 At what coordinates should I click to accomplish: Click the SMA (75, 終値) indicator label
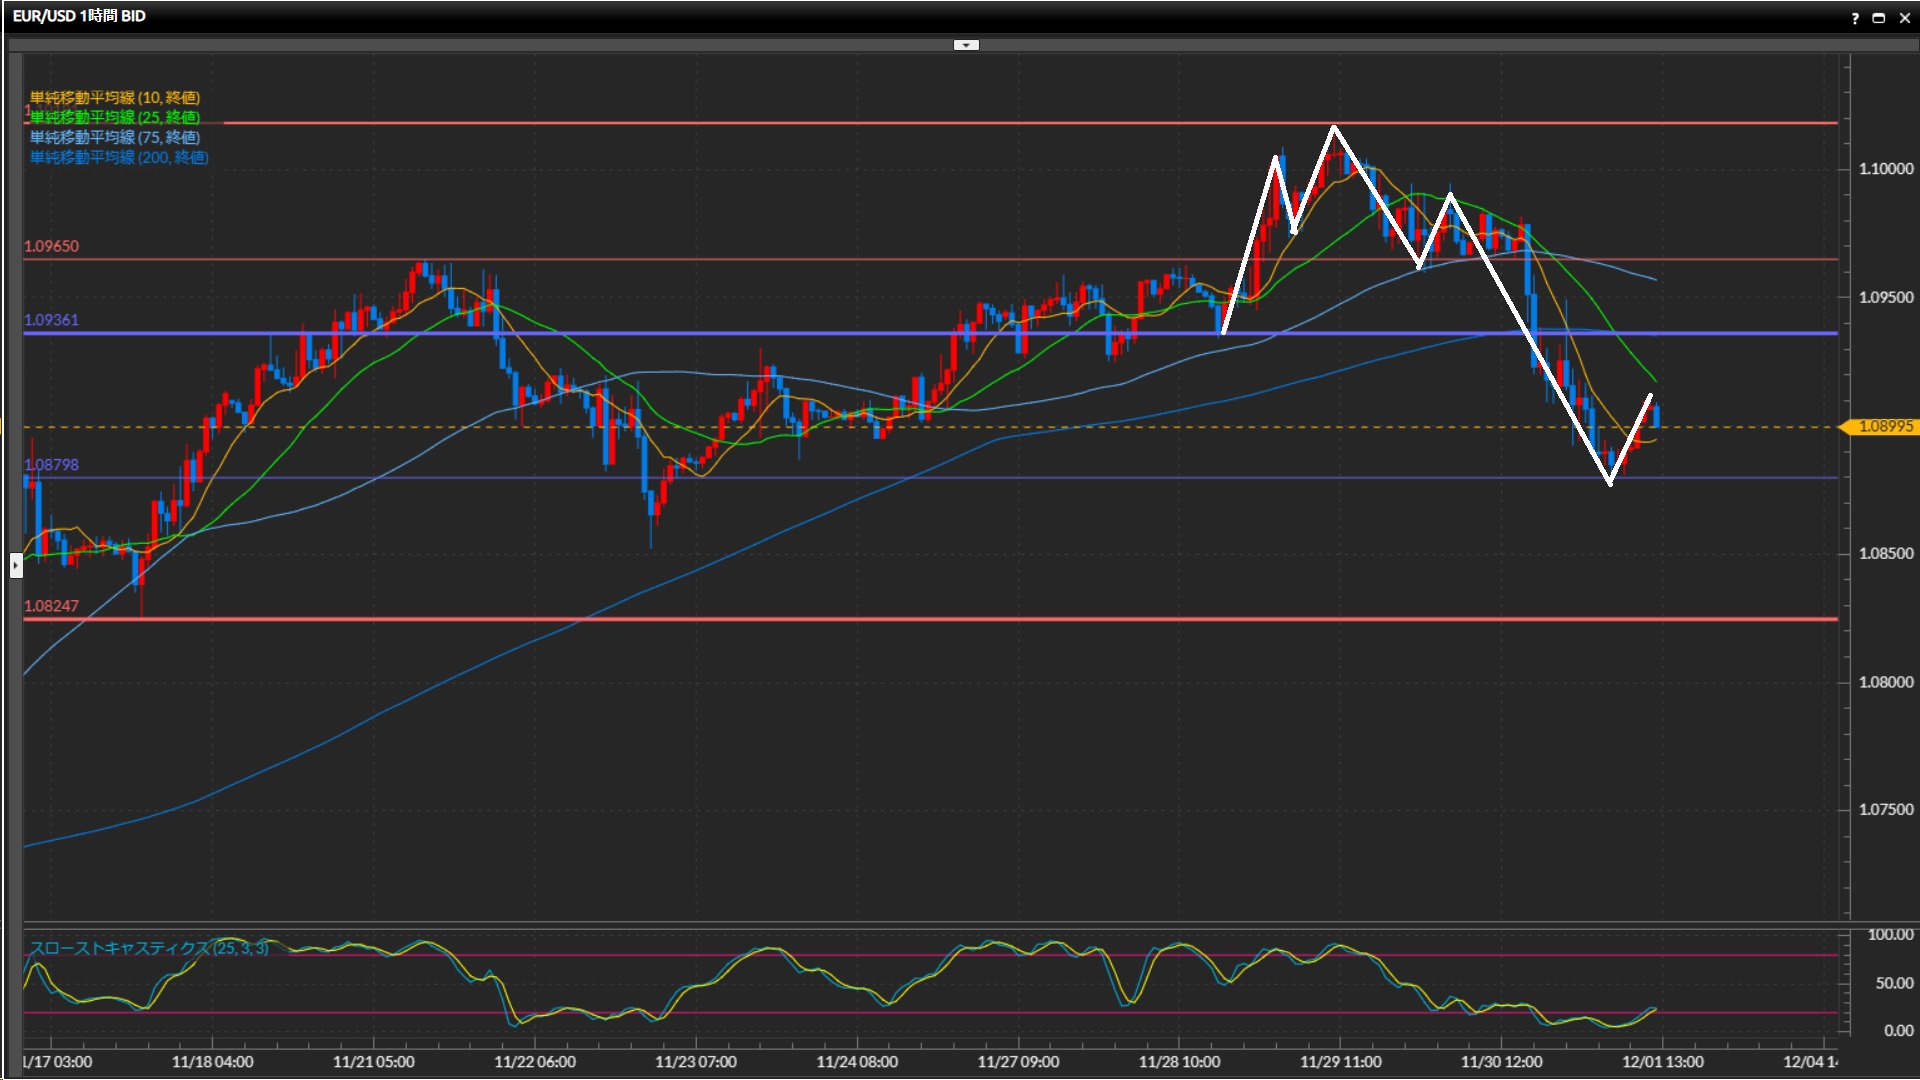pos(115,137)
